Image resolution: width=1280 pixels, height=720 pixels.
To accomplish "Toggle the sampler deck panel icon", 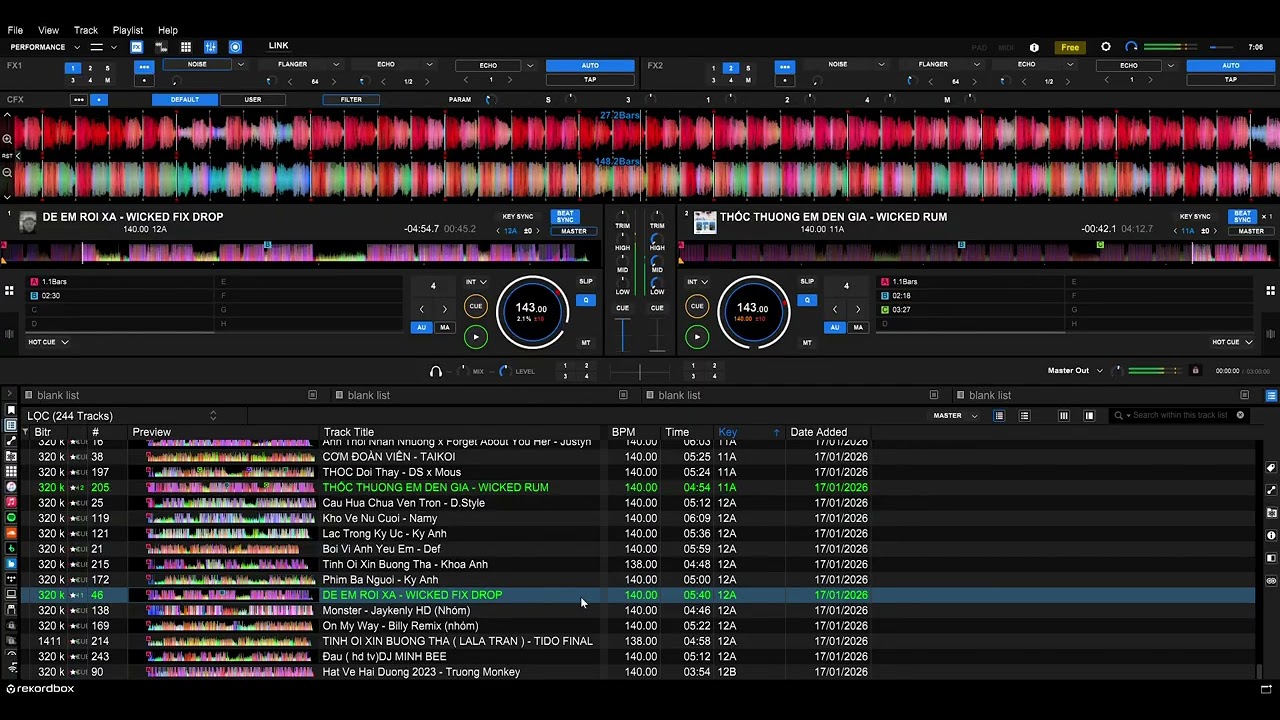I will pyautogui.click(x=161, y=47).
